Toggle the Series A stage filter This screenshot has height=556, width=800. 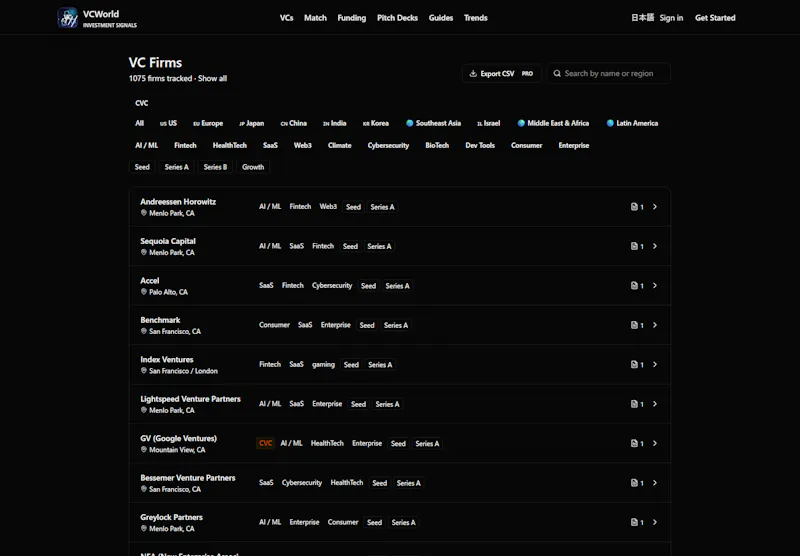[177, 167]
